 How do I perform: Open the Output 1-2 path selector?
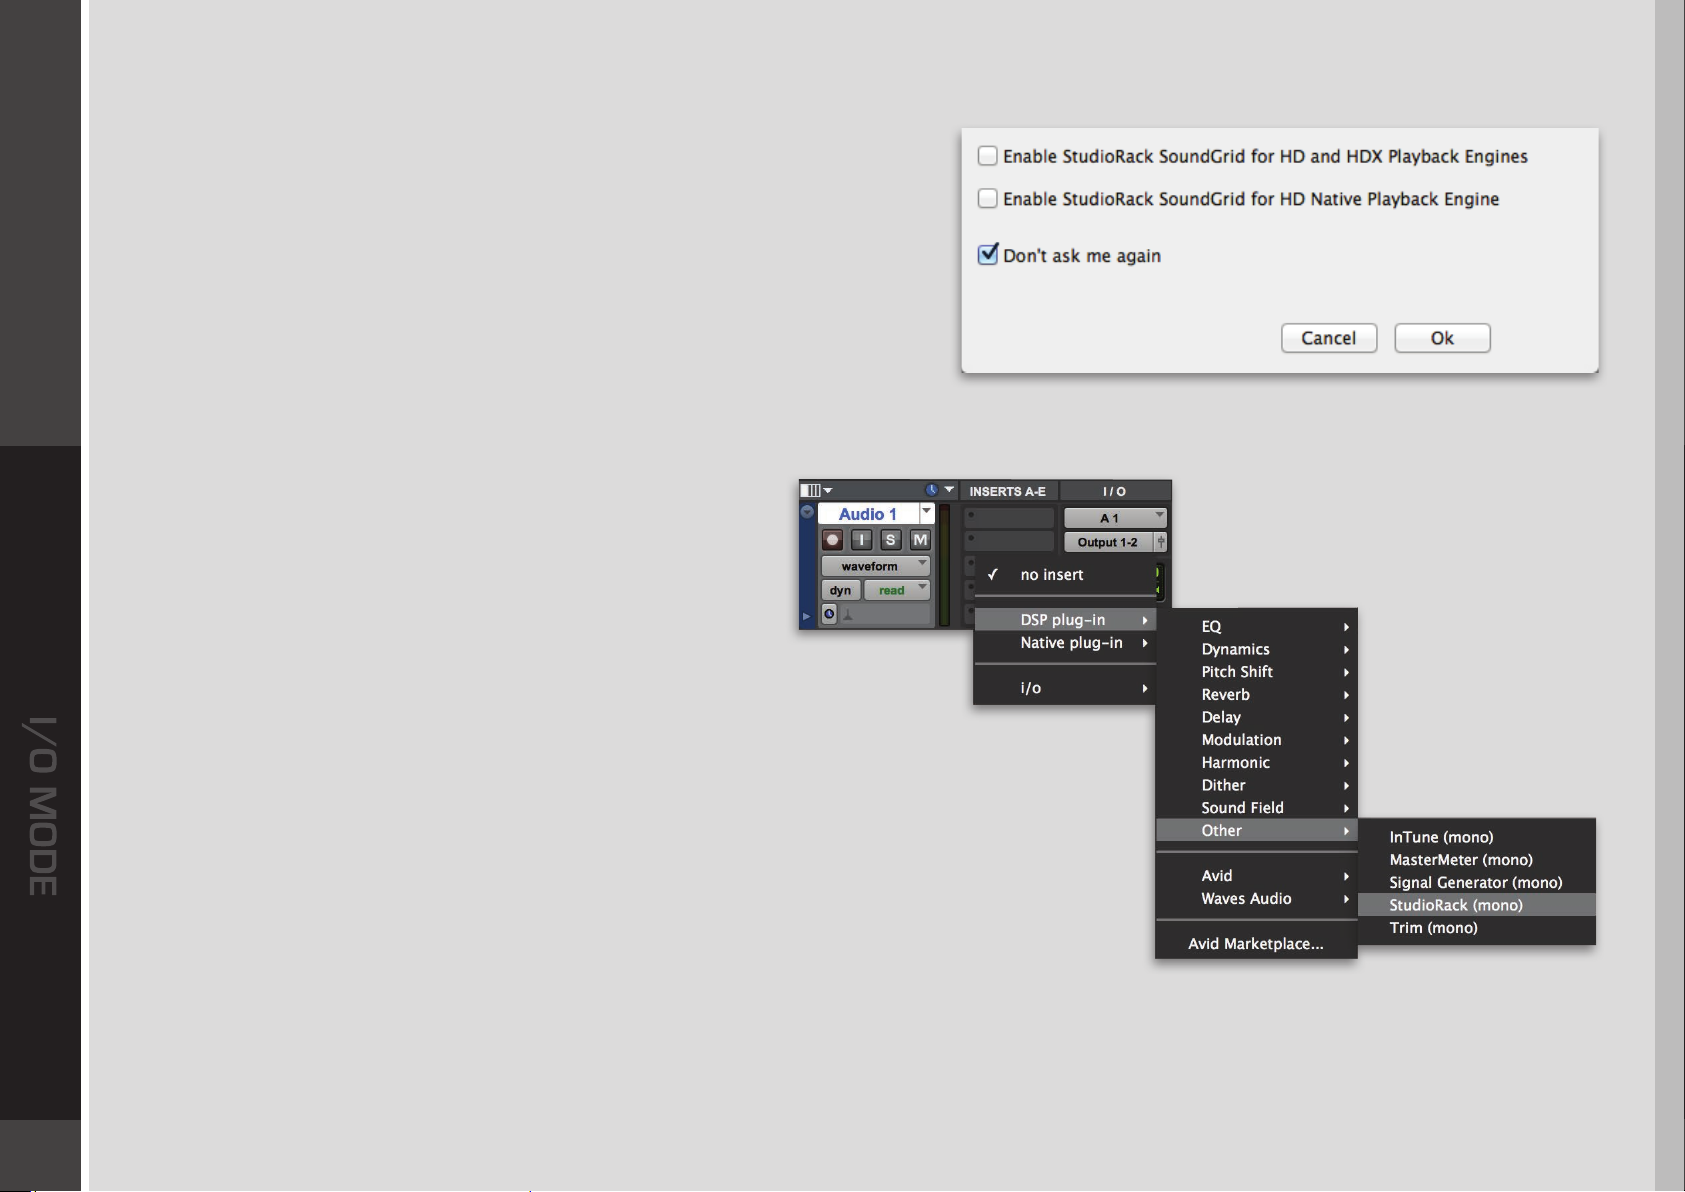pyautogui.click(x=1108, y=542)
